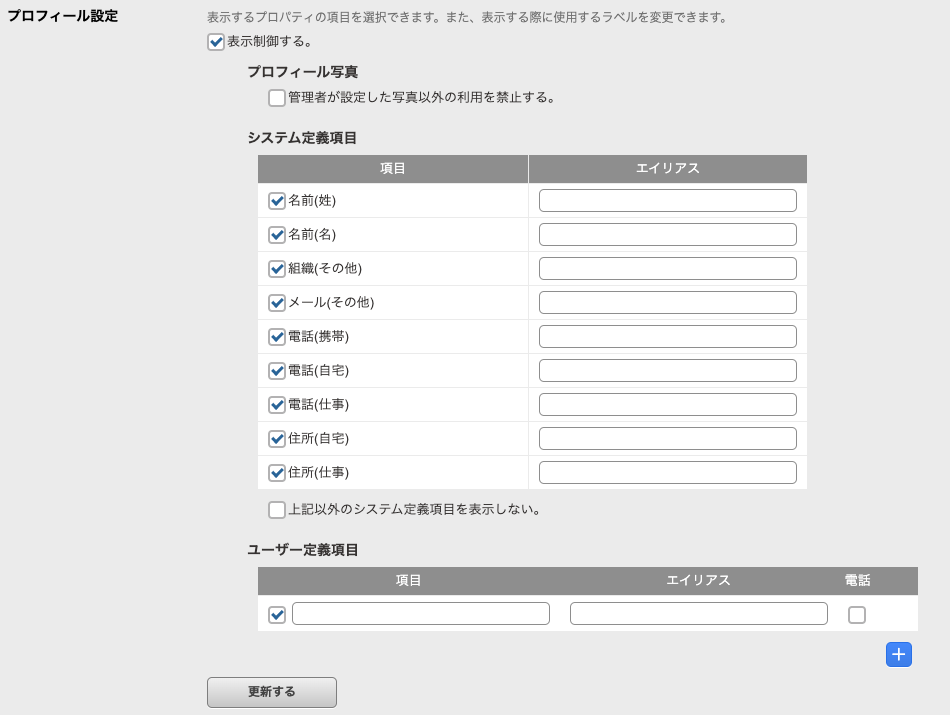Image resolution: width=950 pixels, height=715 pixels.
Task: Check 上記以外のシステム定義項目を表示しない option
Action: pyautogui.click(x=277, y=510)
